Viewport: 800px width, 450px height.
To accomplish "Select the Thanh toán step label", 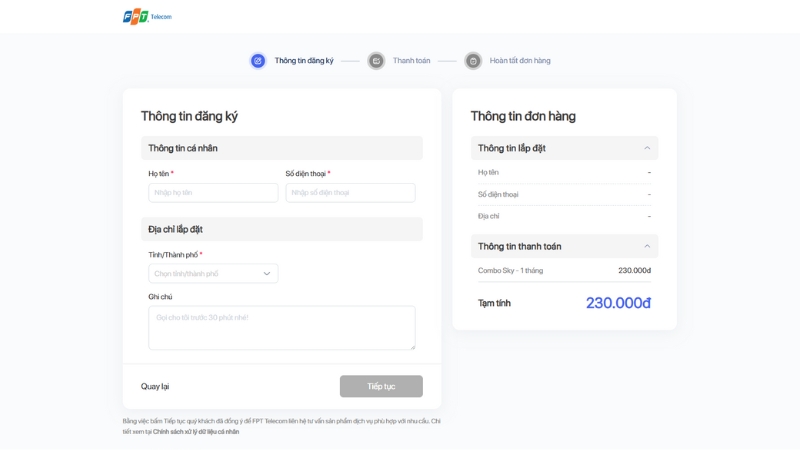I will 411,61.
